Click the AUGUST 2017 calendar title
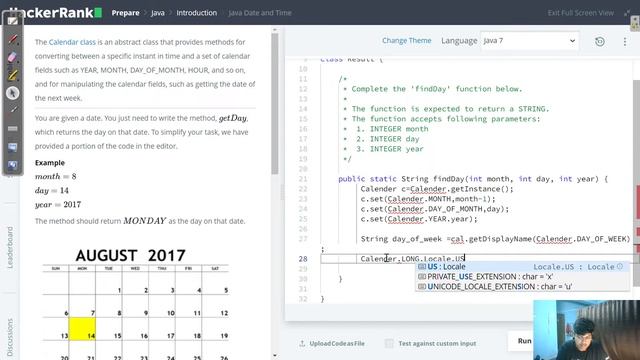The image size is (640, 360). tap(130, 256)
